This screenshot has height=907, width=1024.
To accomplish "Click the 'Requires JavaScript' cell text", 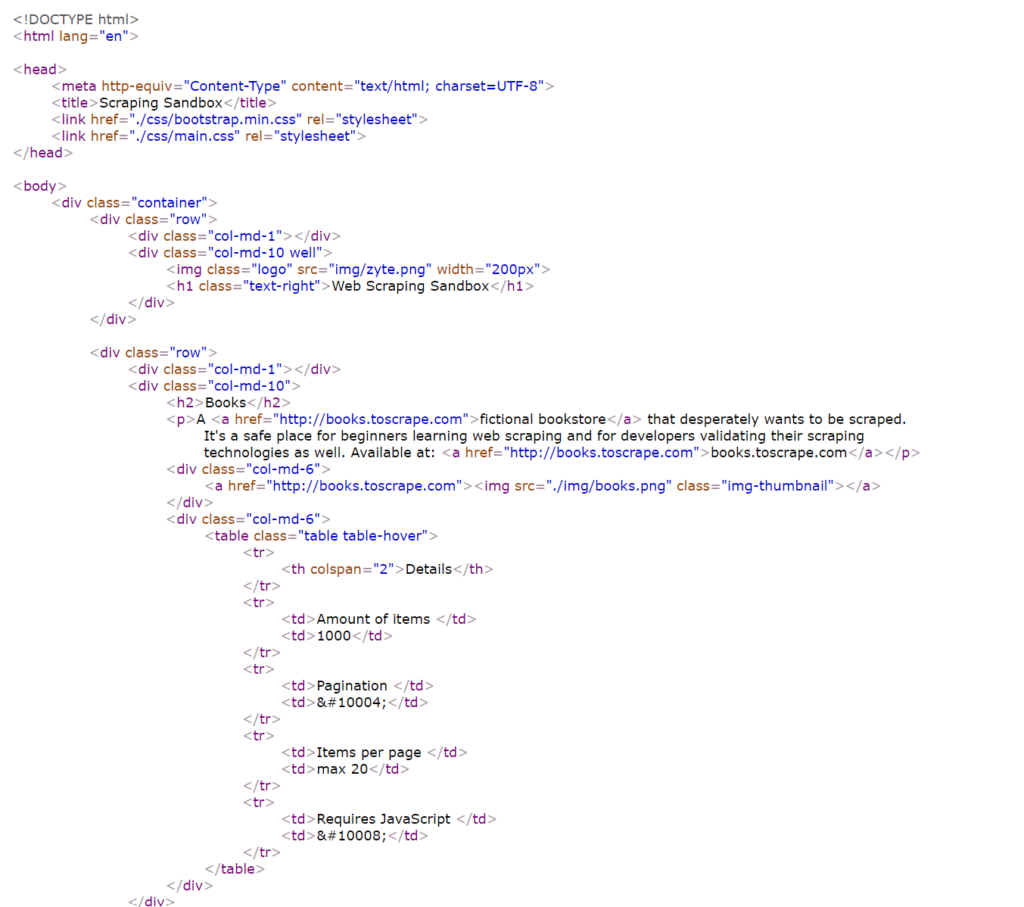I will click(x=383, y=819).
